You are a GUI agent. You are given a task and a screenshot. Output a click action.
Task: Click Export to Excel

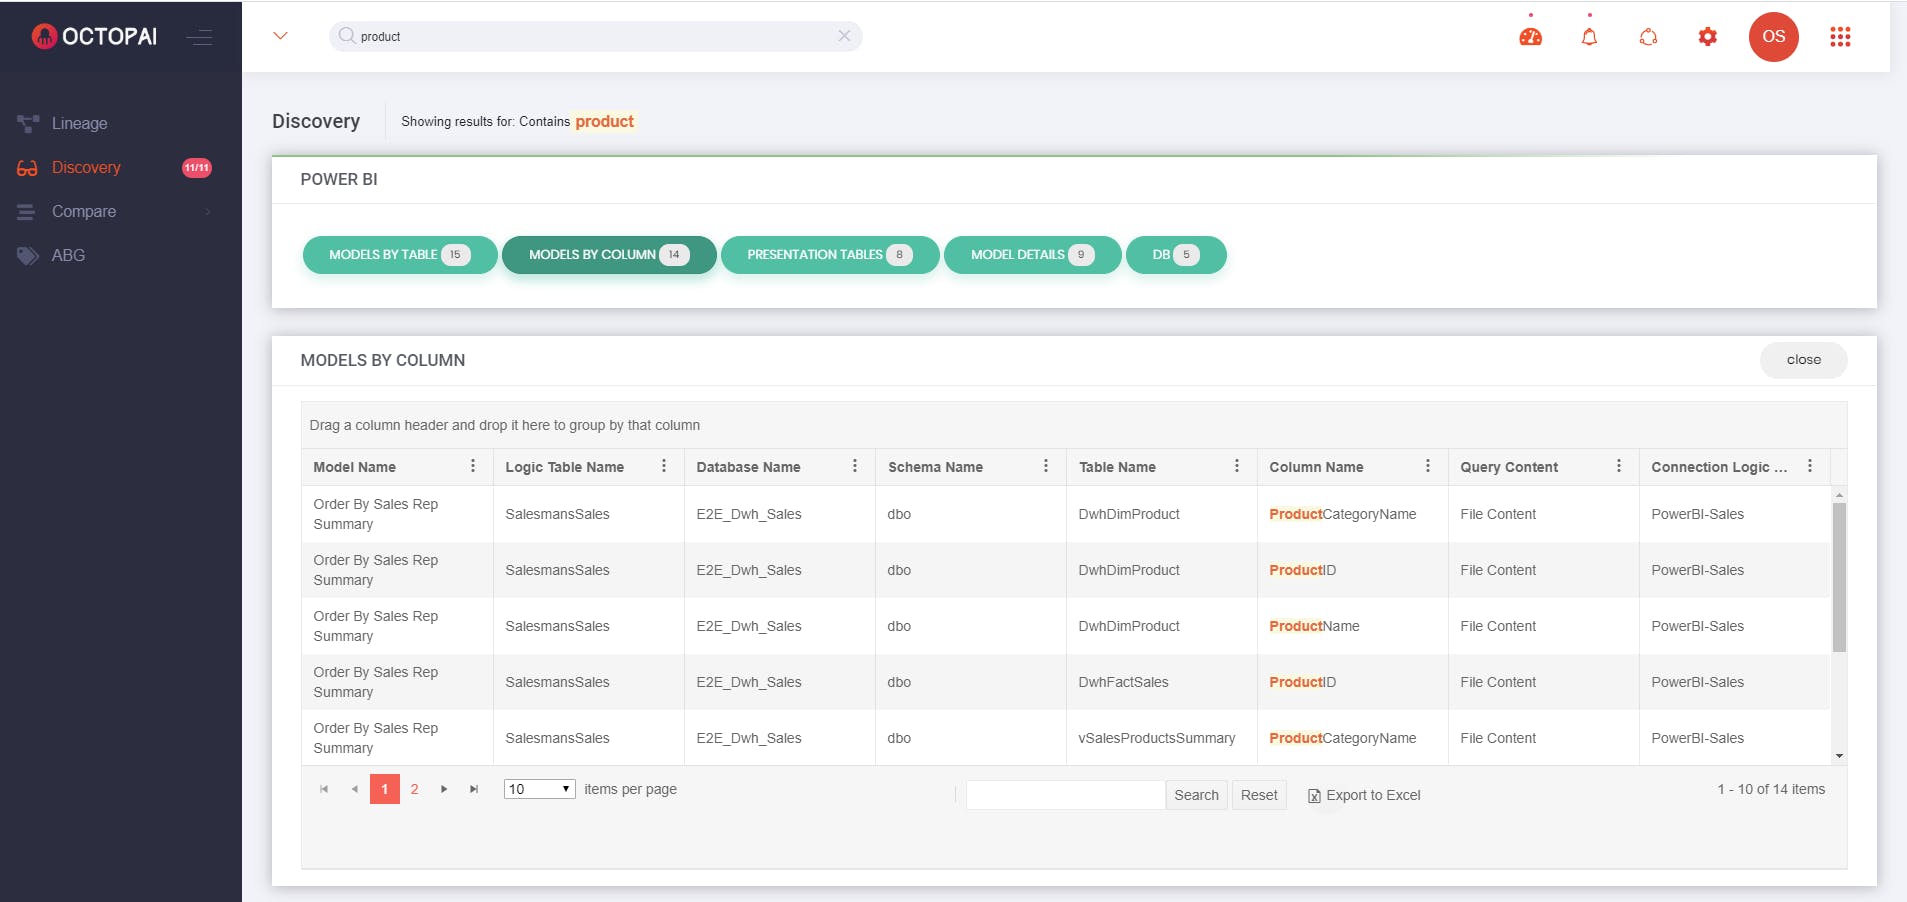[x=1364, y=795]
